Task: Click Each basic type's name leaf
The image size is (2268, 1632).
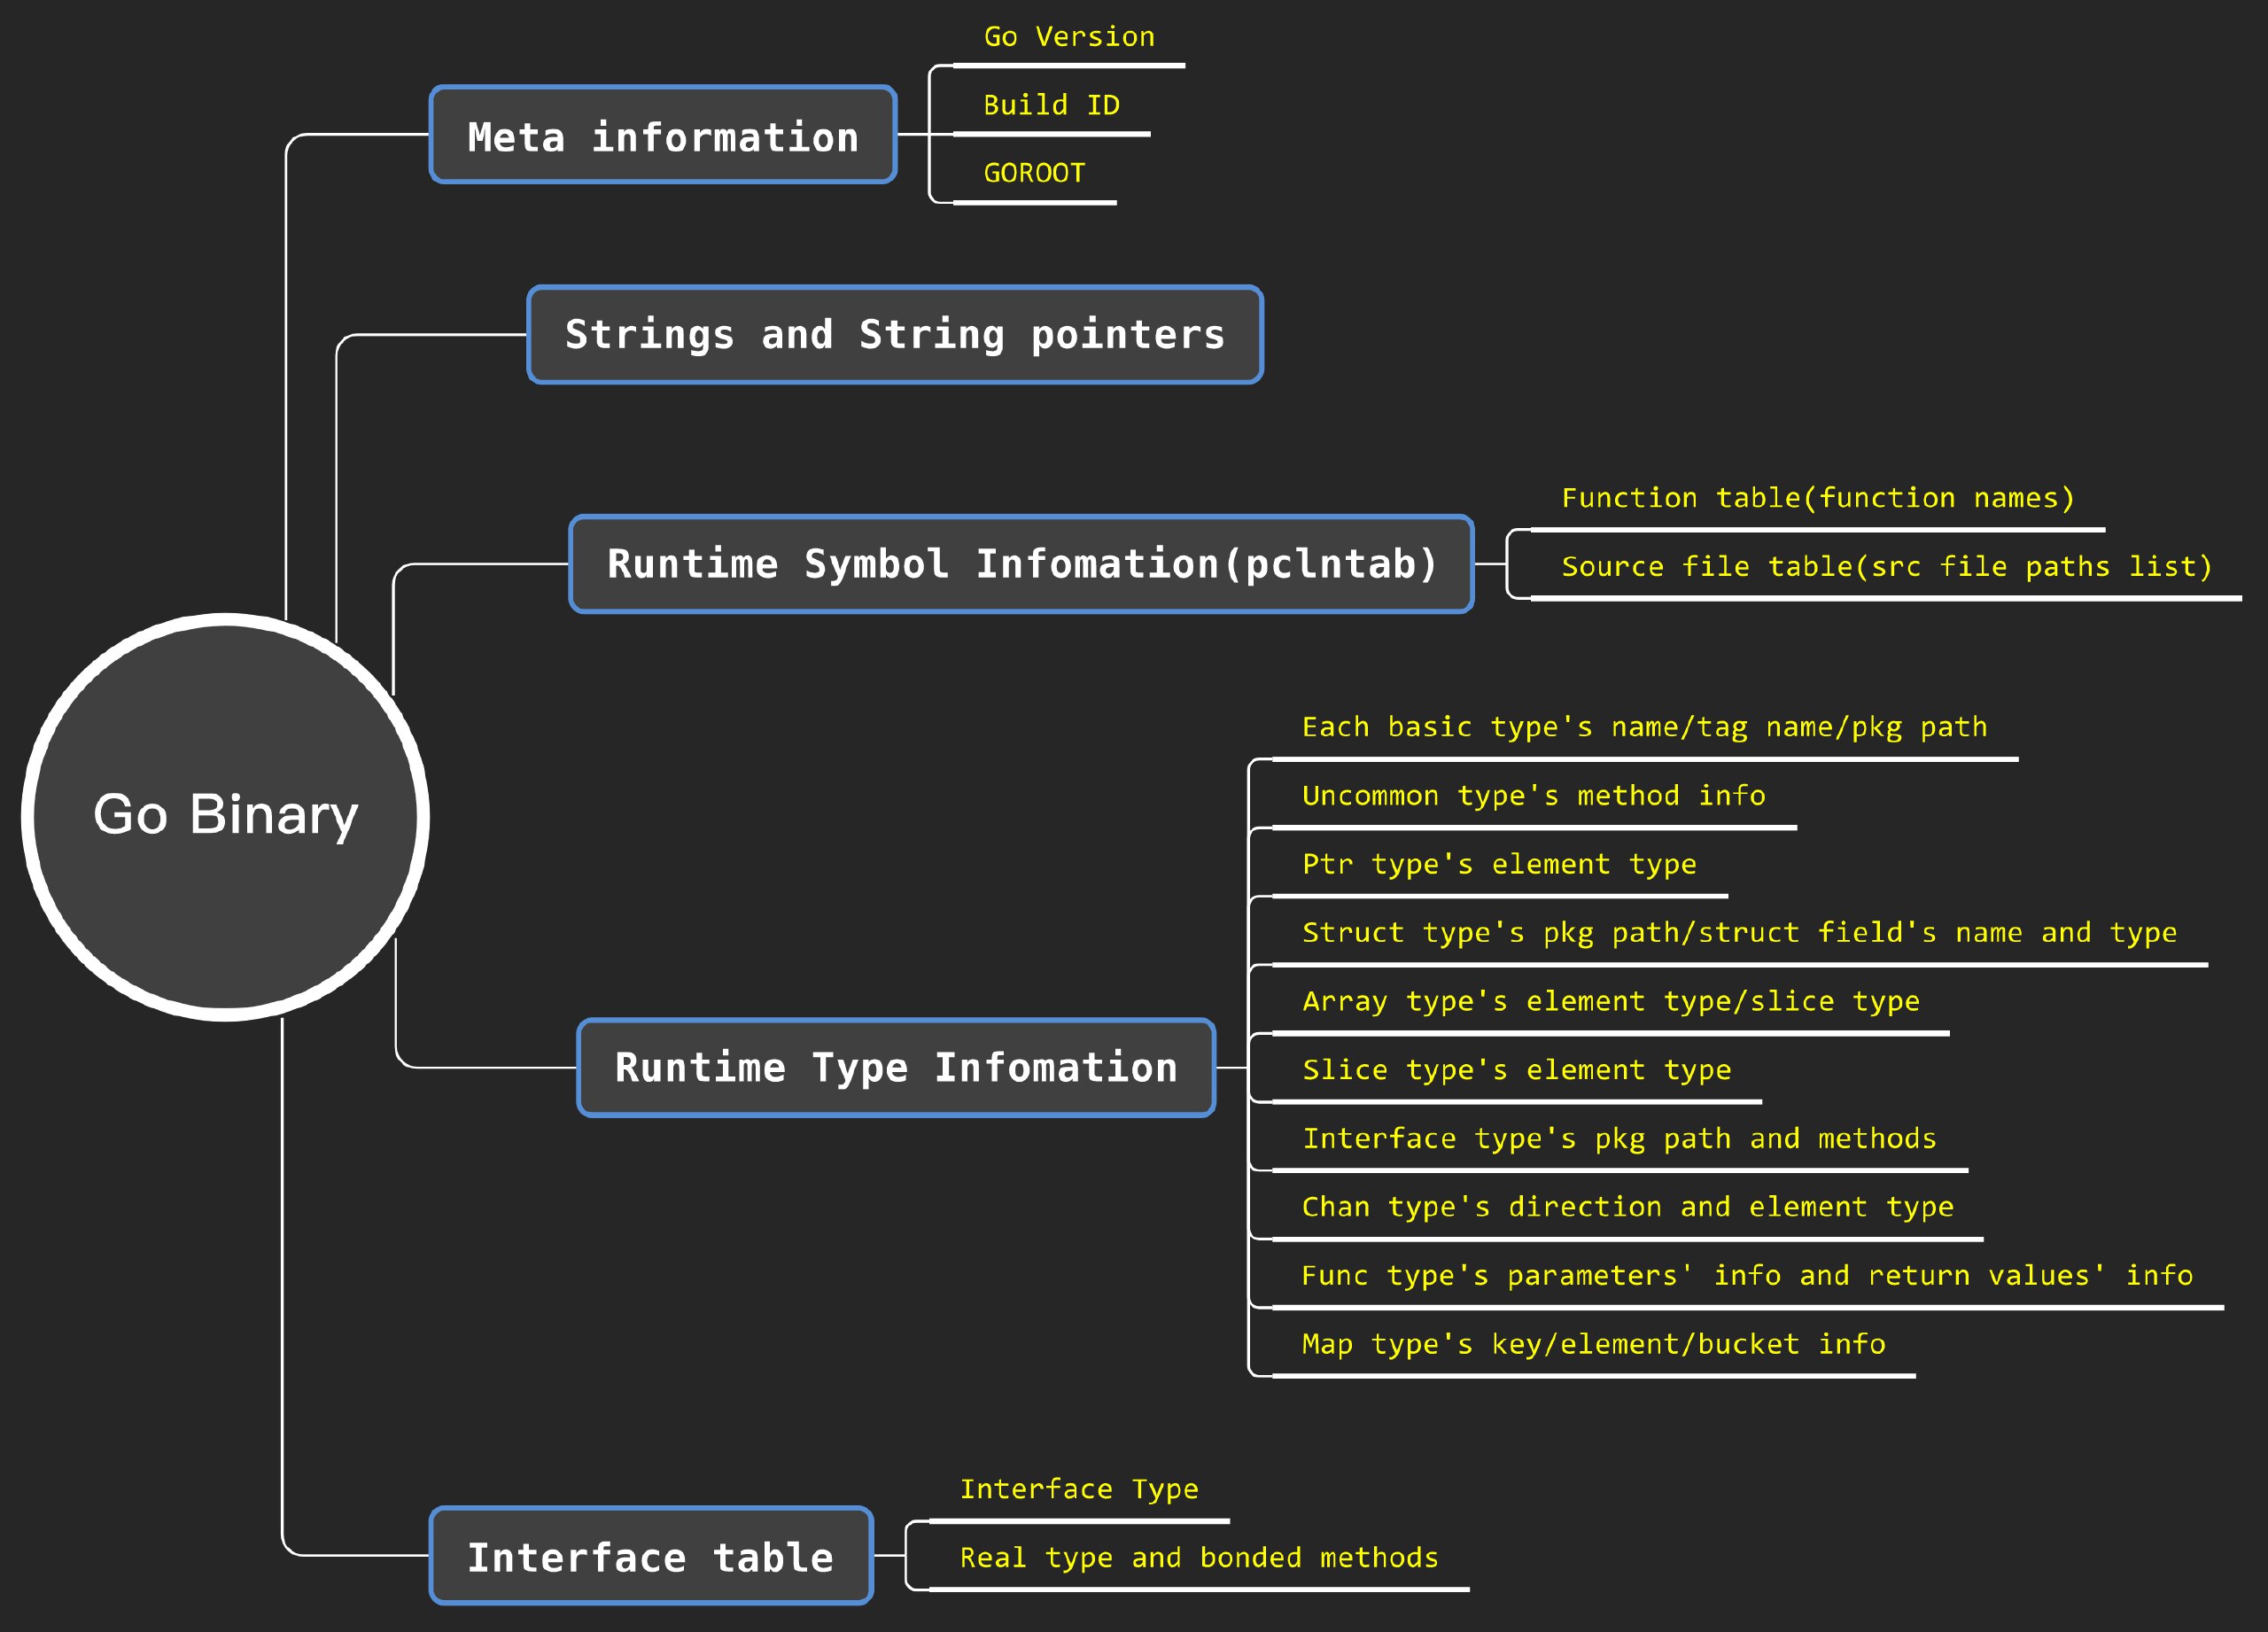Action: [x=1644, y=727]
